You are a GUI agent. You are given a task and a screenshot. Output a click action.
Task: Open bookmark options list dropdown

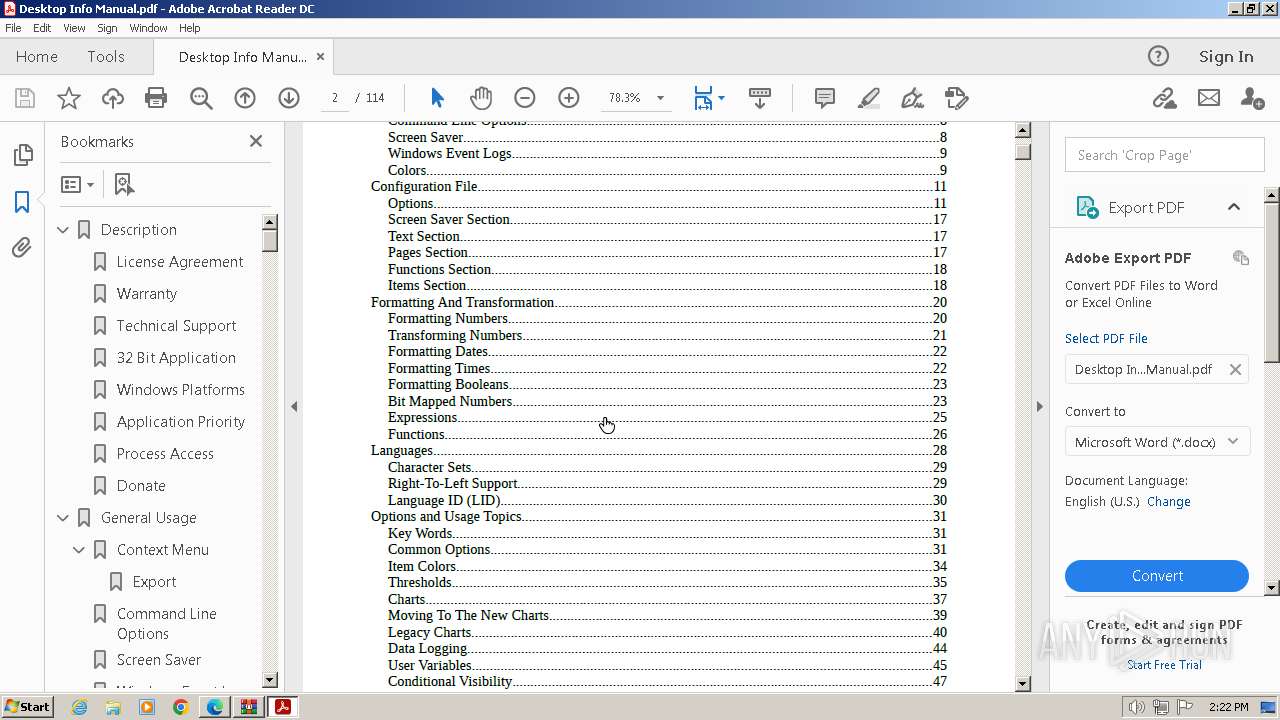77,184
